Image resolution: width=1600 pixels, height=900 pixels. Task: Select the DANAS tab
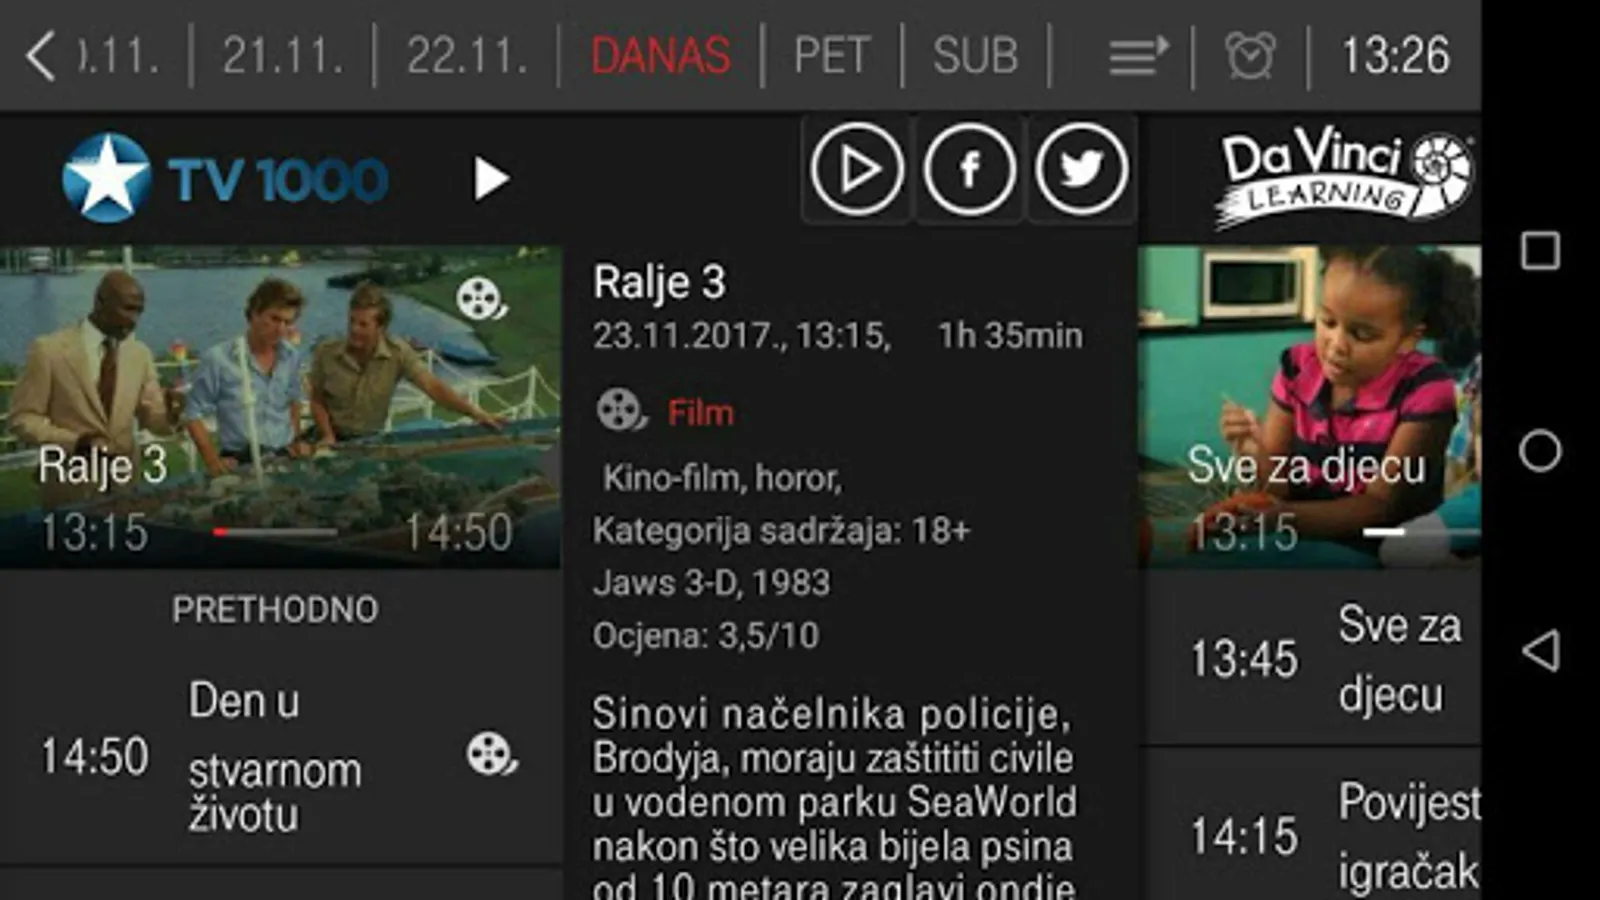[660, 56]
